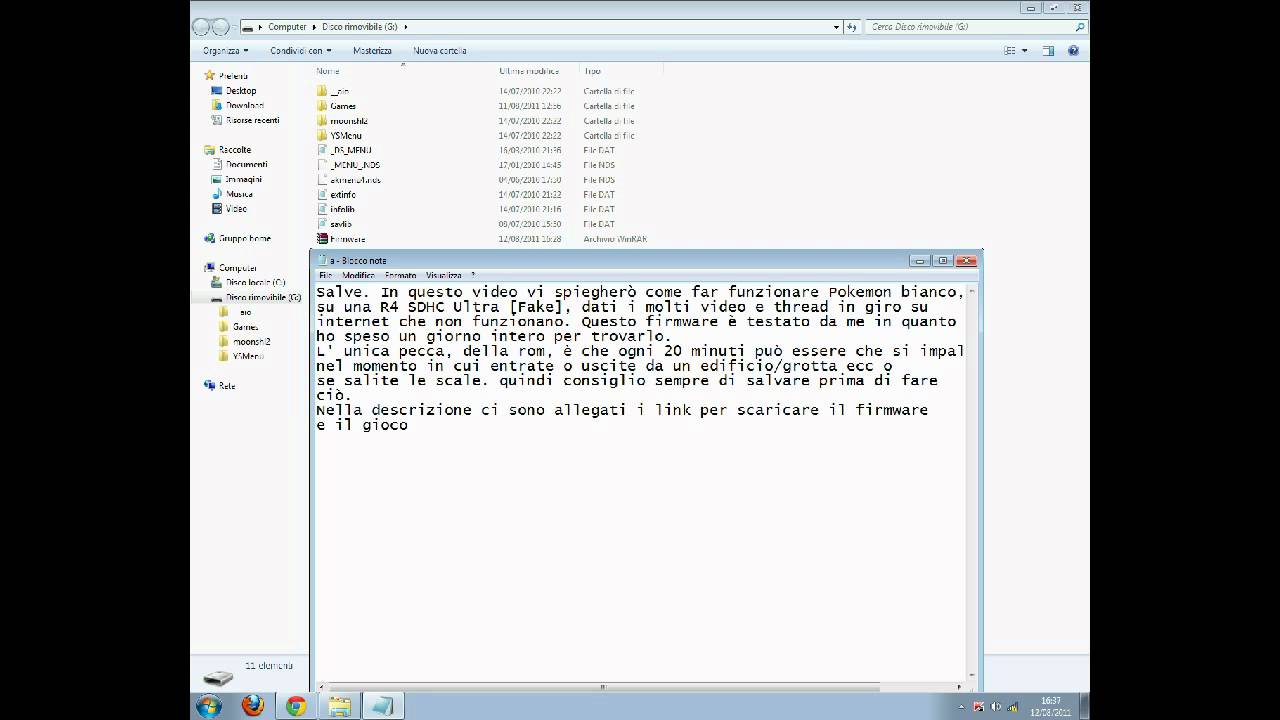The width and height of the screenshot is (1280, 720).
Task: Select the YSMenu folder in the file list
Action: pos(346,135)
